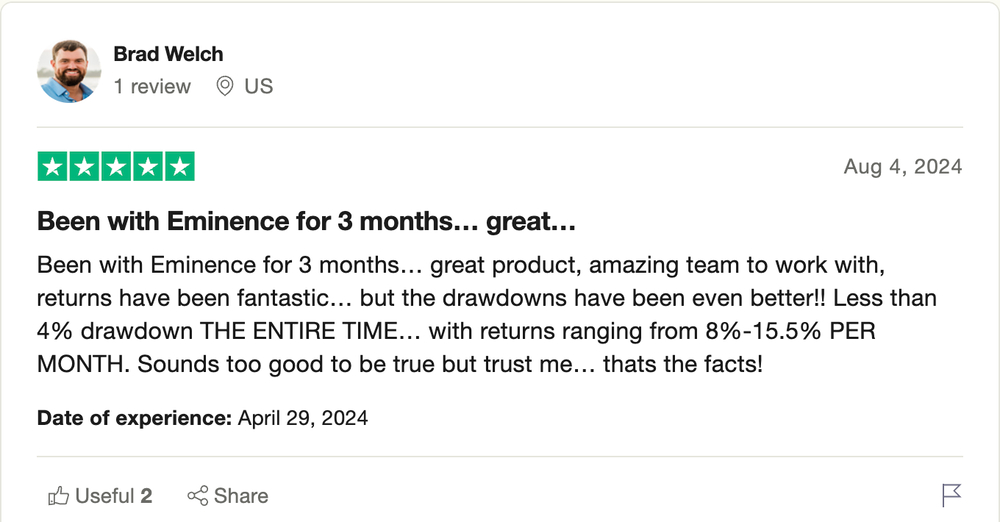The width and height of the screenshot is (1000, 522).
Task: Click the first green rating star
Action: pos(52,167)
